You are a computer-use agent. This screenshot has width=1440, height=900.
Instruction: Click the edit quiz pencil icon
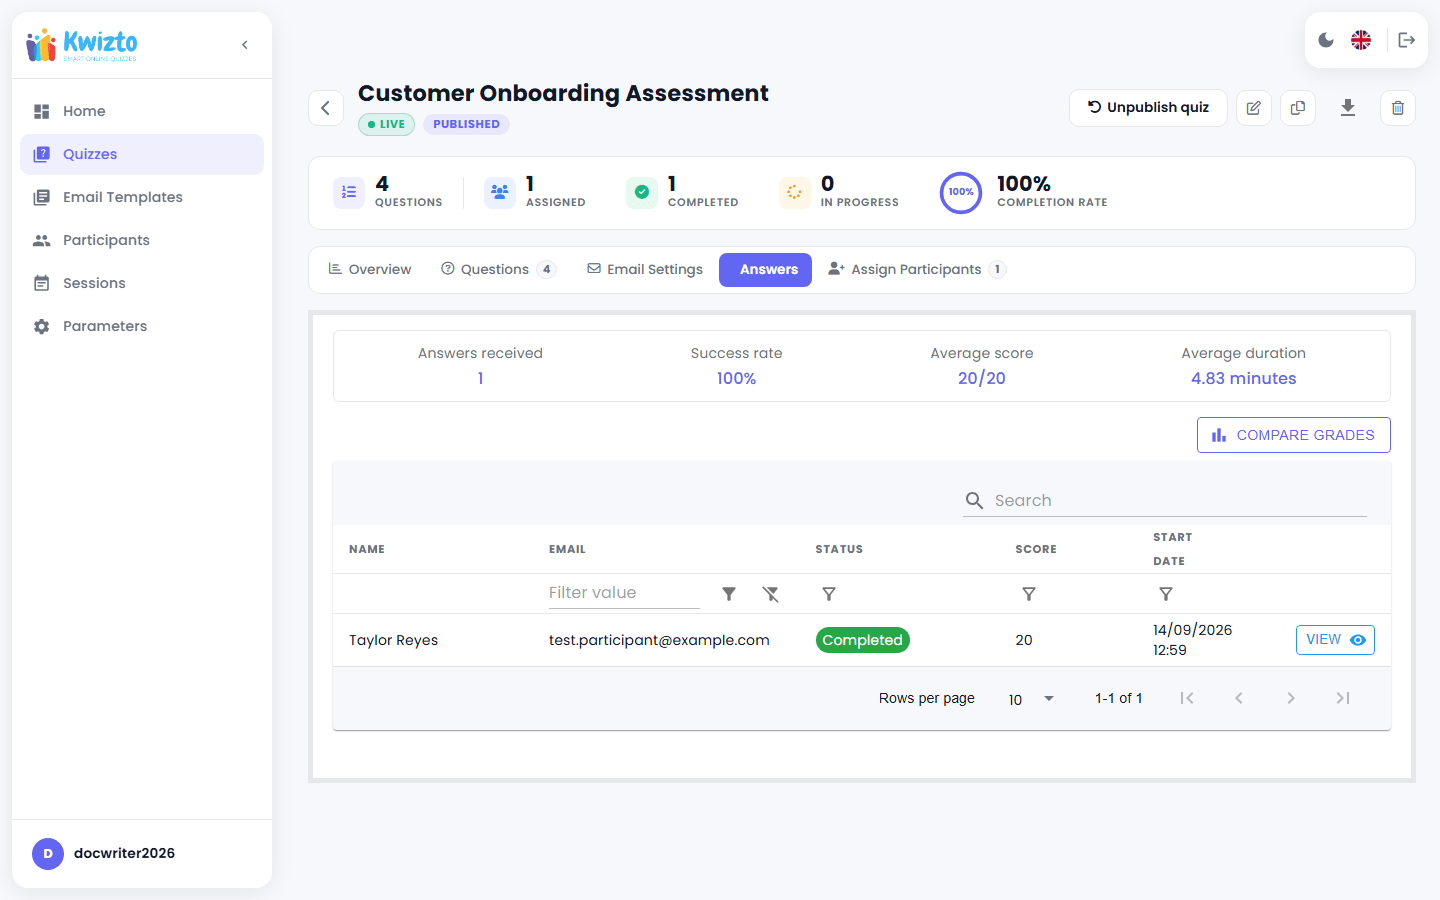click(x=1254, y=108)
